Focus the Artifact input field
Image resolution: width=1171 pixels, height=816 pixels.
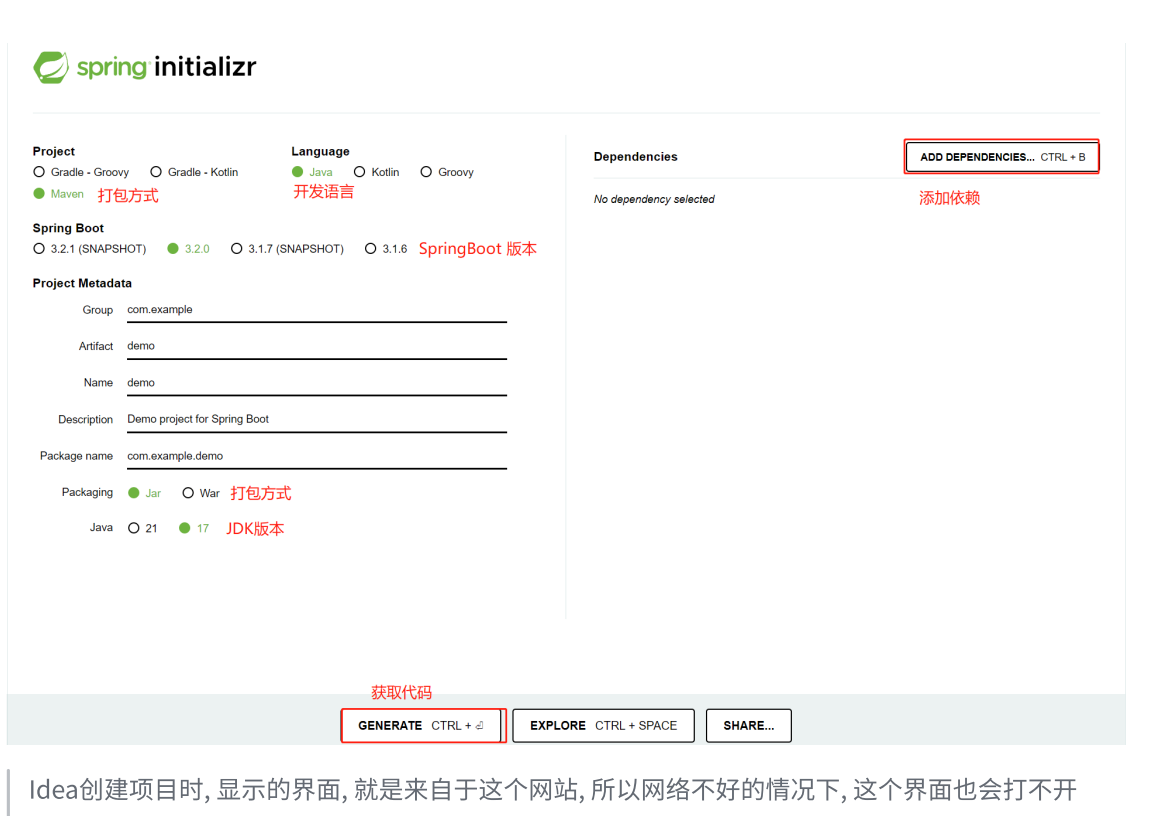click(317, 346)
